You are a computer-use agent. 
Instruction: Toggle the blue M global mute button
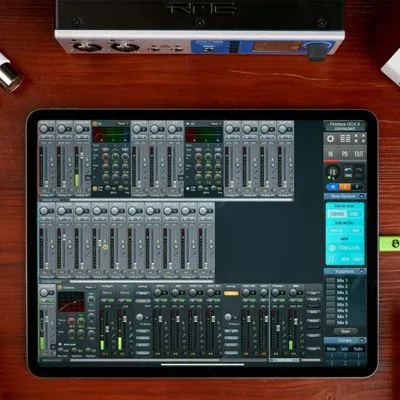pos(333,187)
